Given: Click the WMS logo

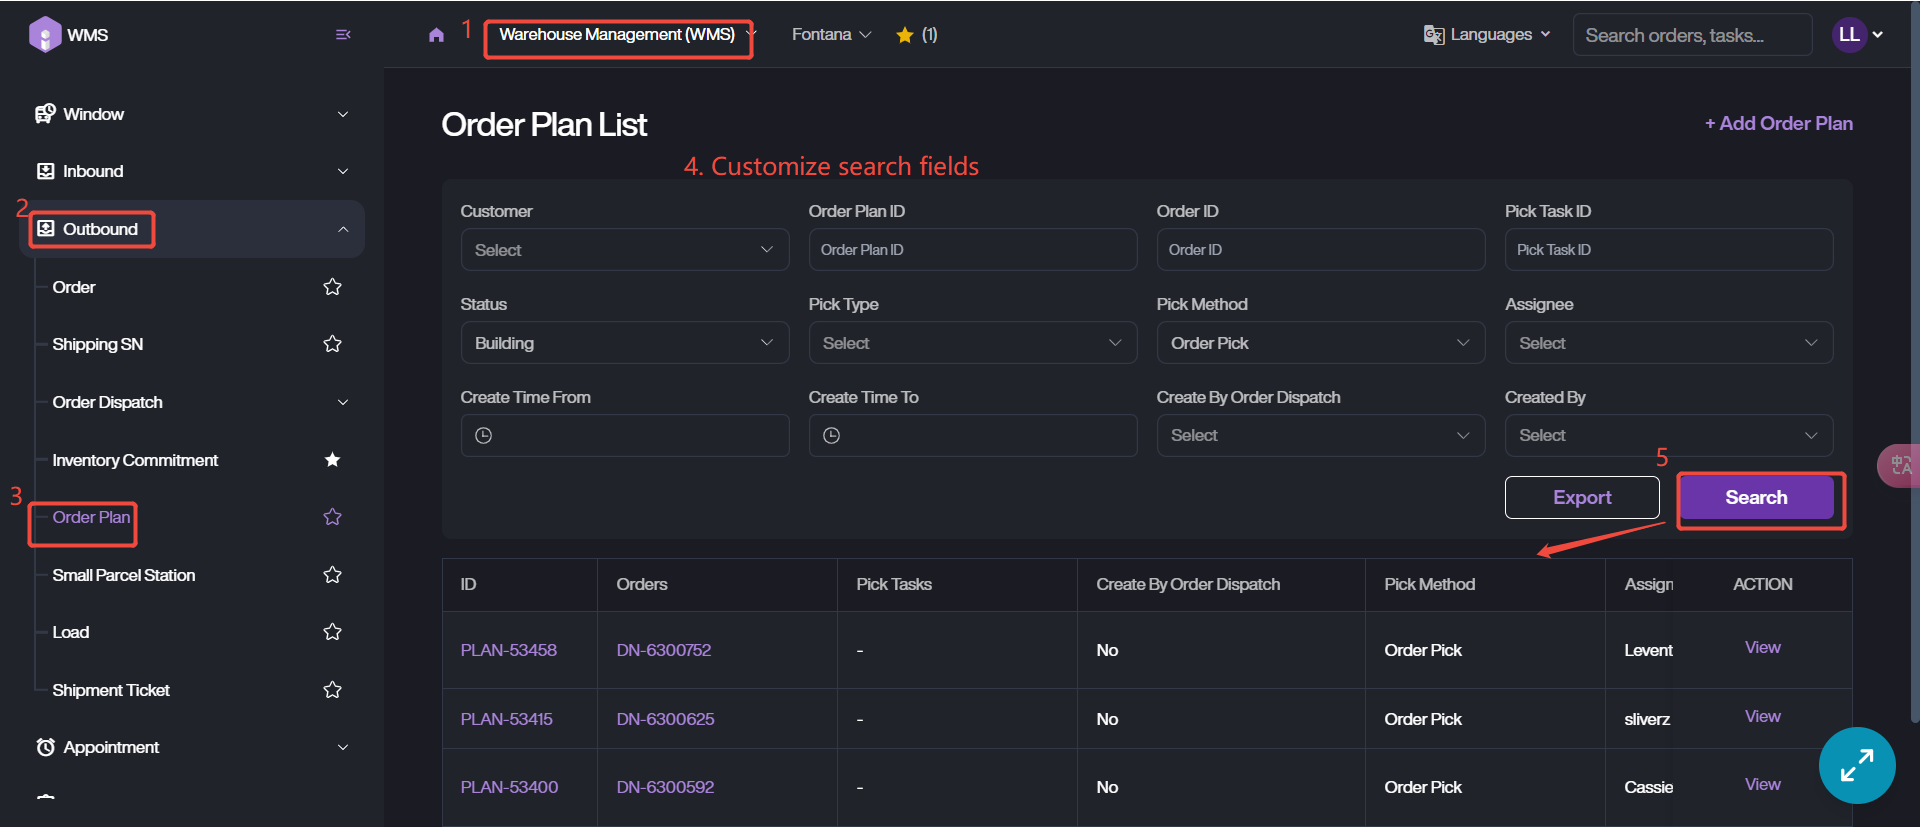Looking at the screenshot, I should 45,35.
